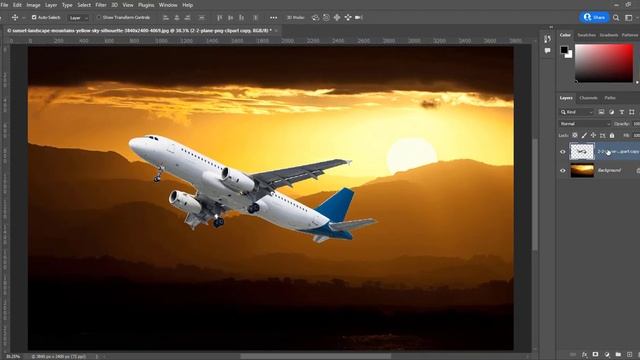Viewport: 640px width, 360px height.
Task: Open the search magnifier icon near Share
Action: [616, 18]
